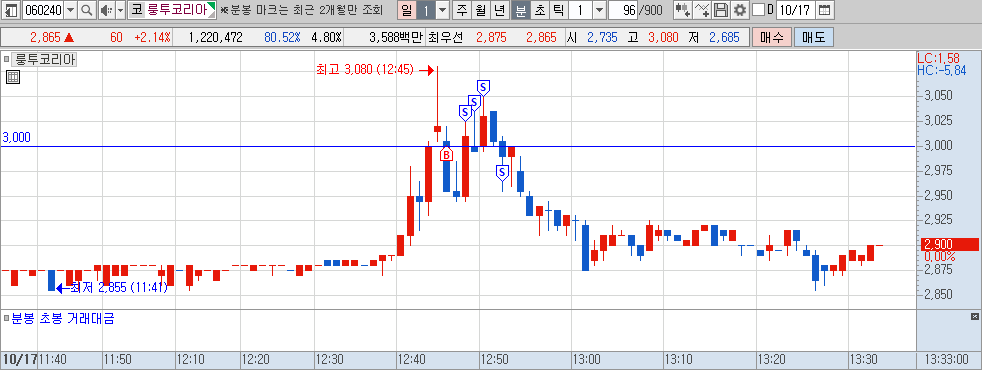
Task: Expand the dropdown next to the 일 1 button
Action: (442, 10)
